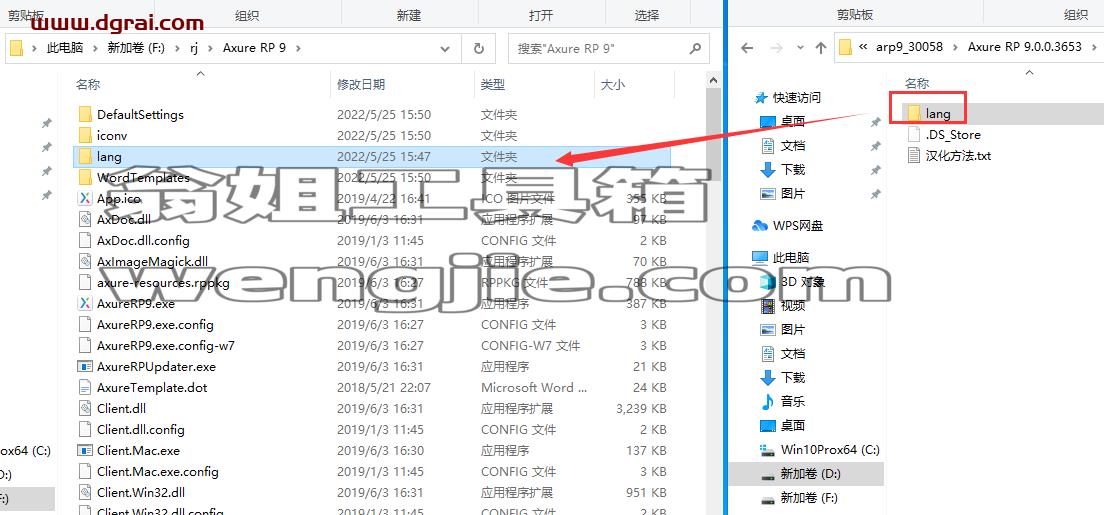Screen dimensions: 1104x515
Task: Select file AxureRP9.exe.config-w7
Action: click(x=165, y=345)
